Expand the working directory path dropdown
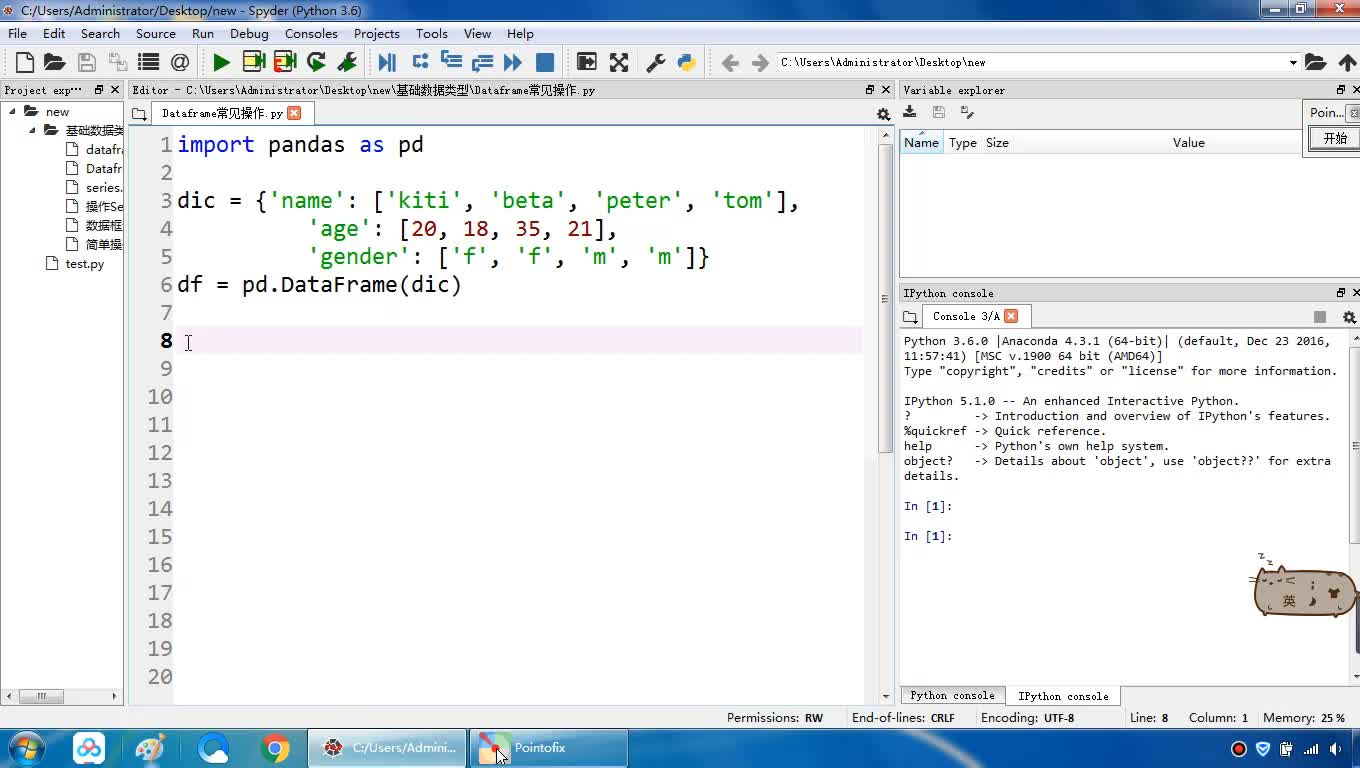 click(1292, 62)
